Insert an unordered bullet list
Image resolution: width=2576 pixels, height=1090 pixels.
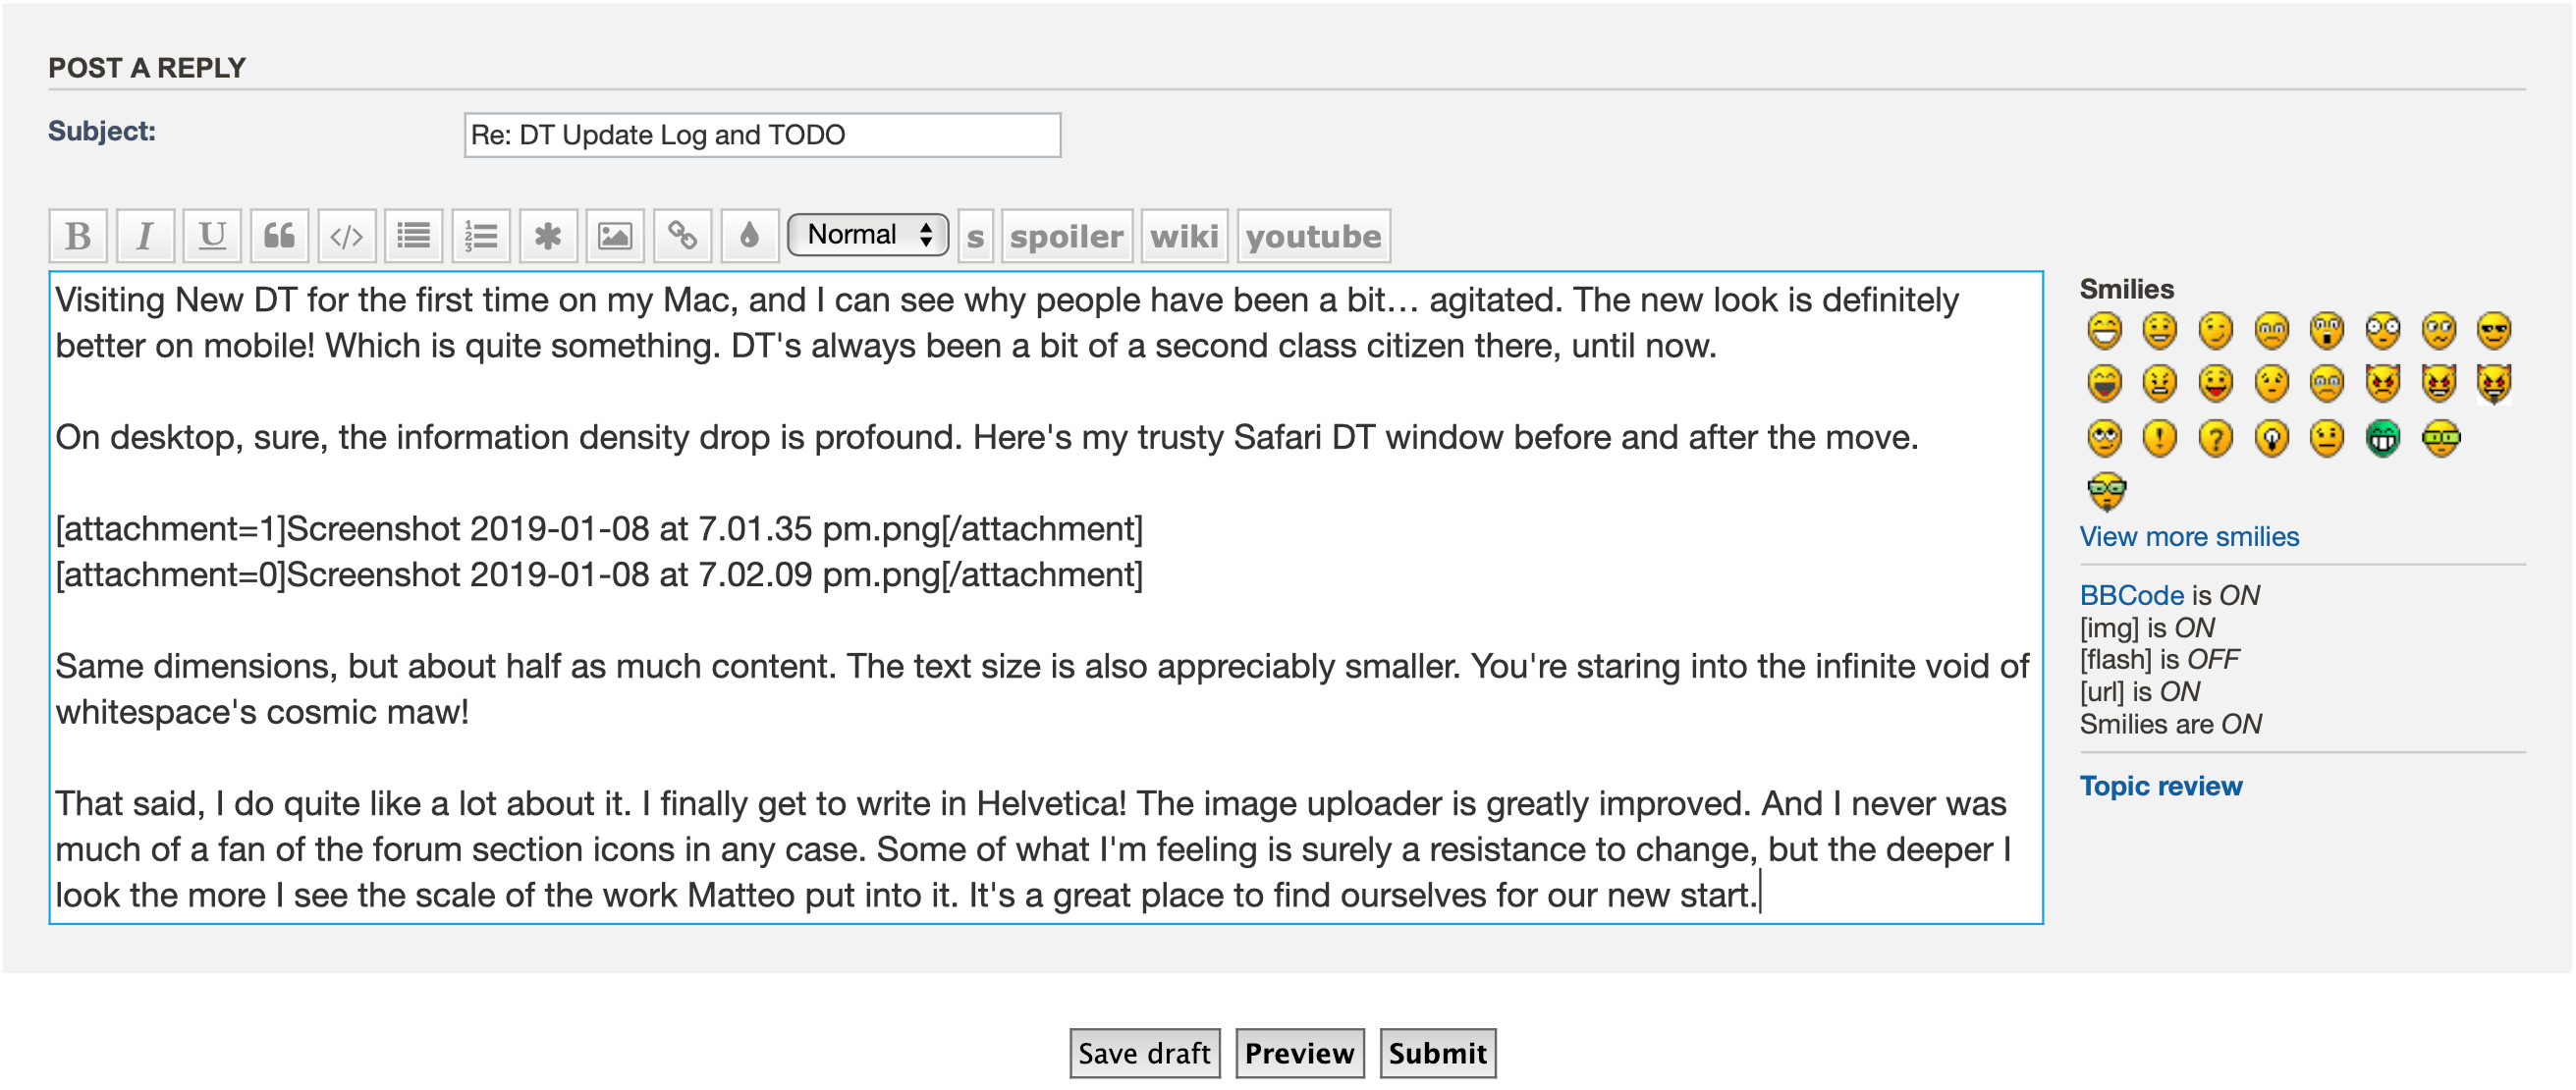point(413,236)
